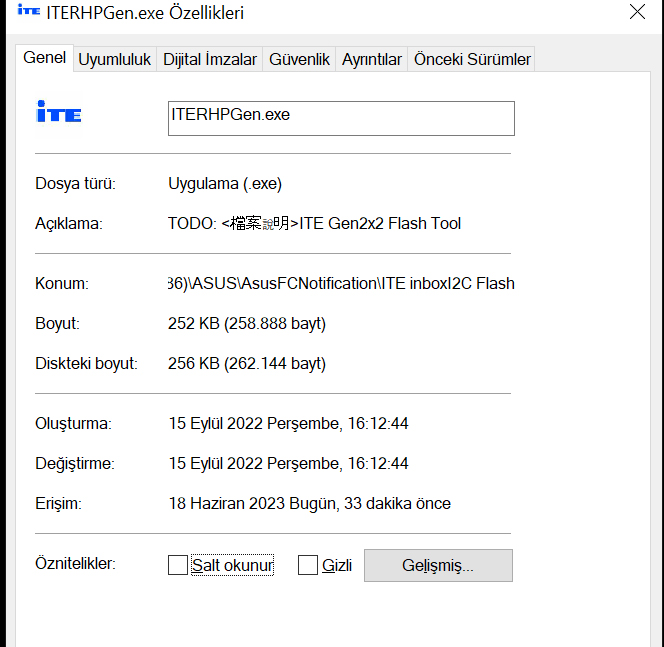Select the 'Uygulama (.exe)' file type text
This screenshot has width=664, height=647.
pyautogui.click(x=225, y=184)
